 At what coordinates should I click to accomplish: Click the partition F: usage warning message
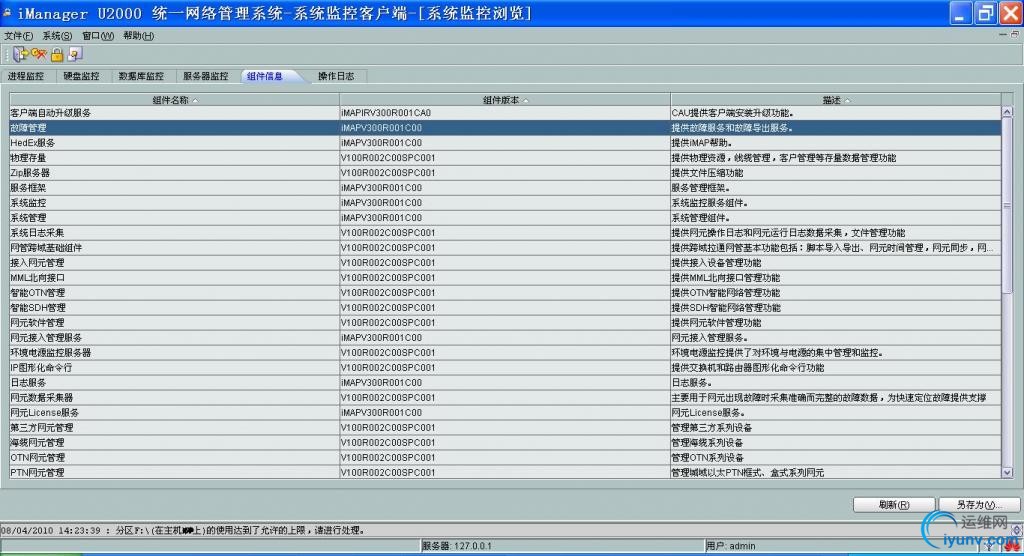[183, 531]
